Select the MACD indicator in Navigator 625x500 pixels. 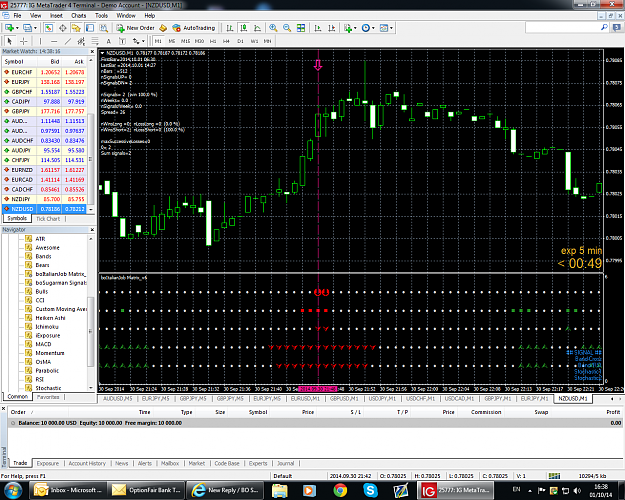43,344
